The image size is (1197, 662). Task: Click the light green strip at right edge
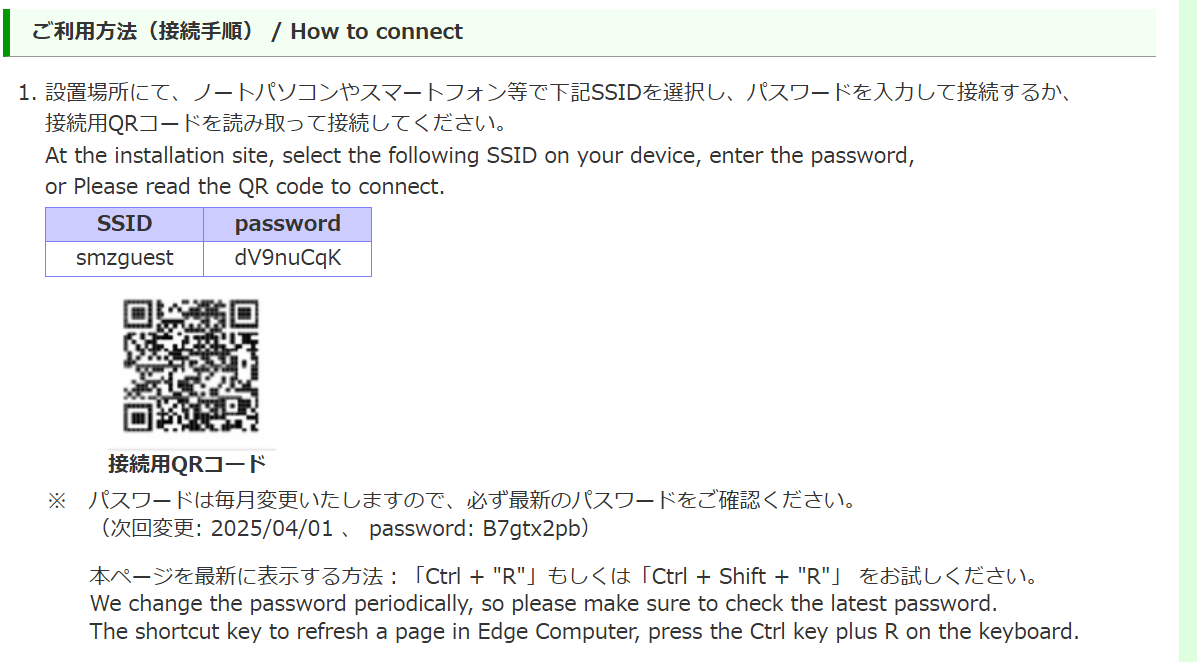(1188, 331)
